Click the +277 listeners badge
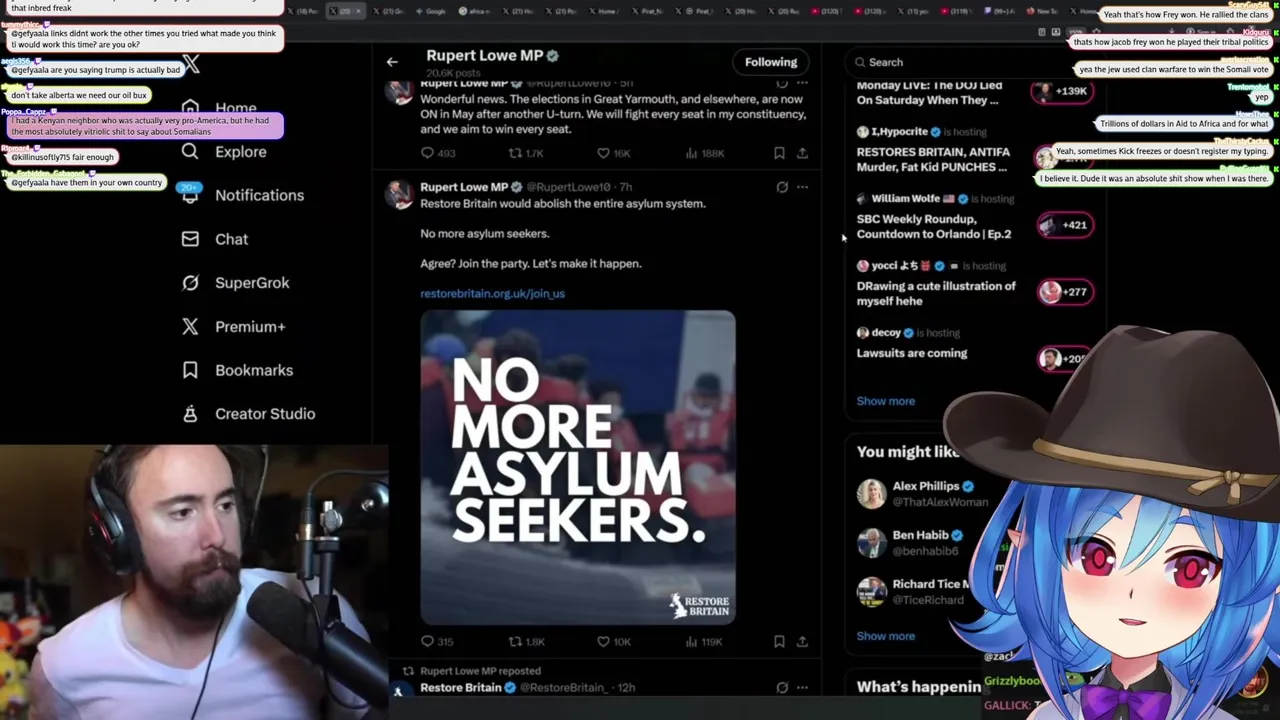Screen dimensions: 1280x720 point(1064,292)
